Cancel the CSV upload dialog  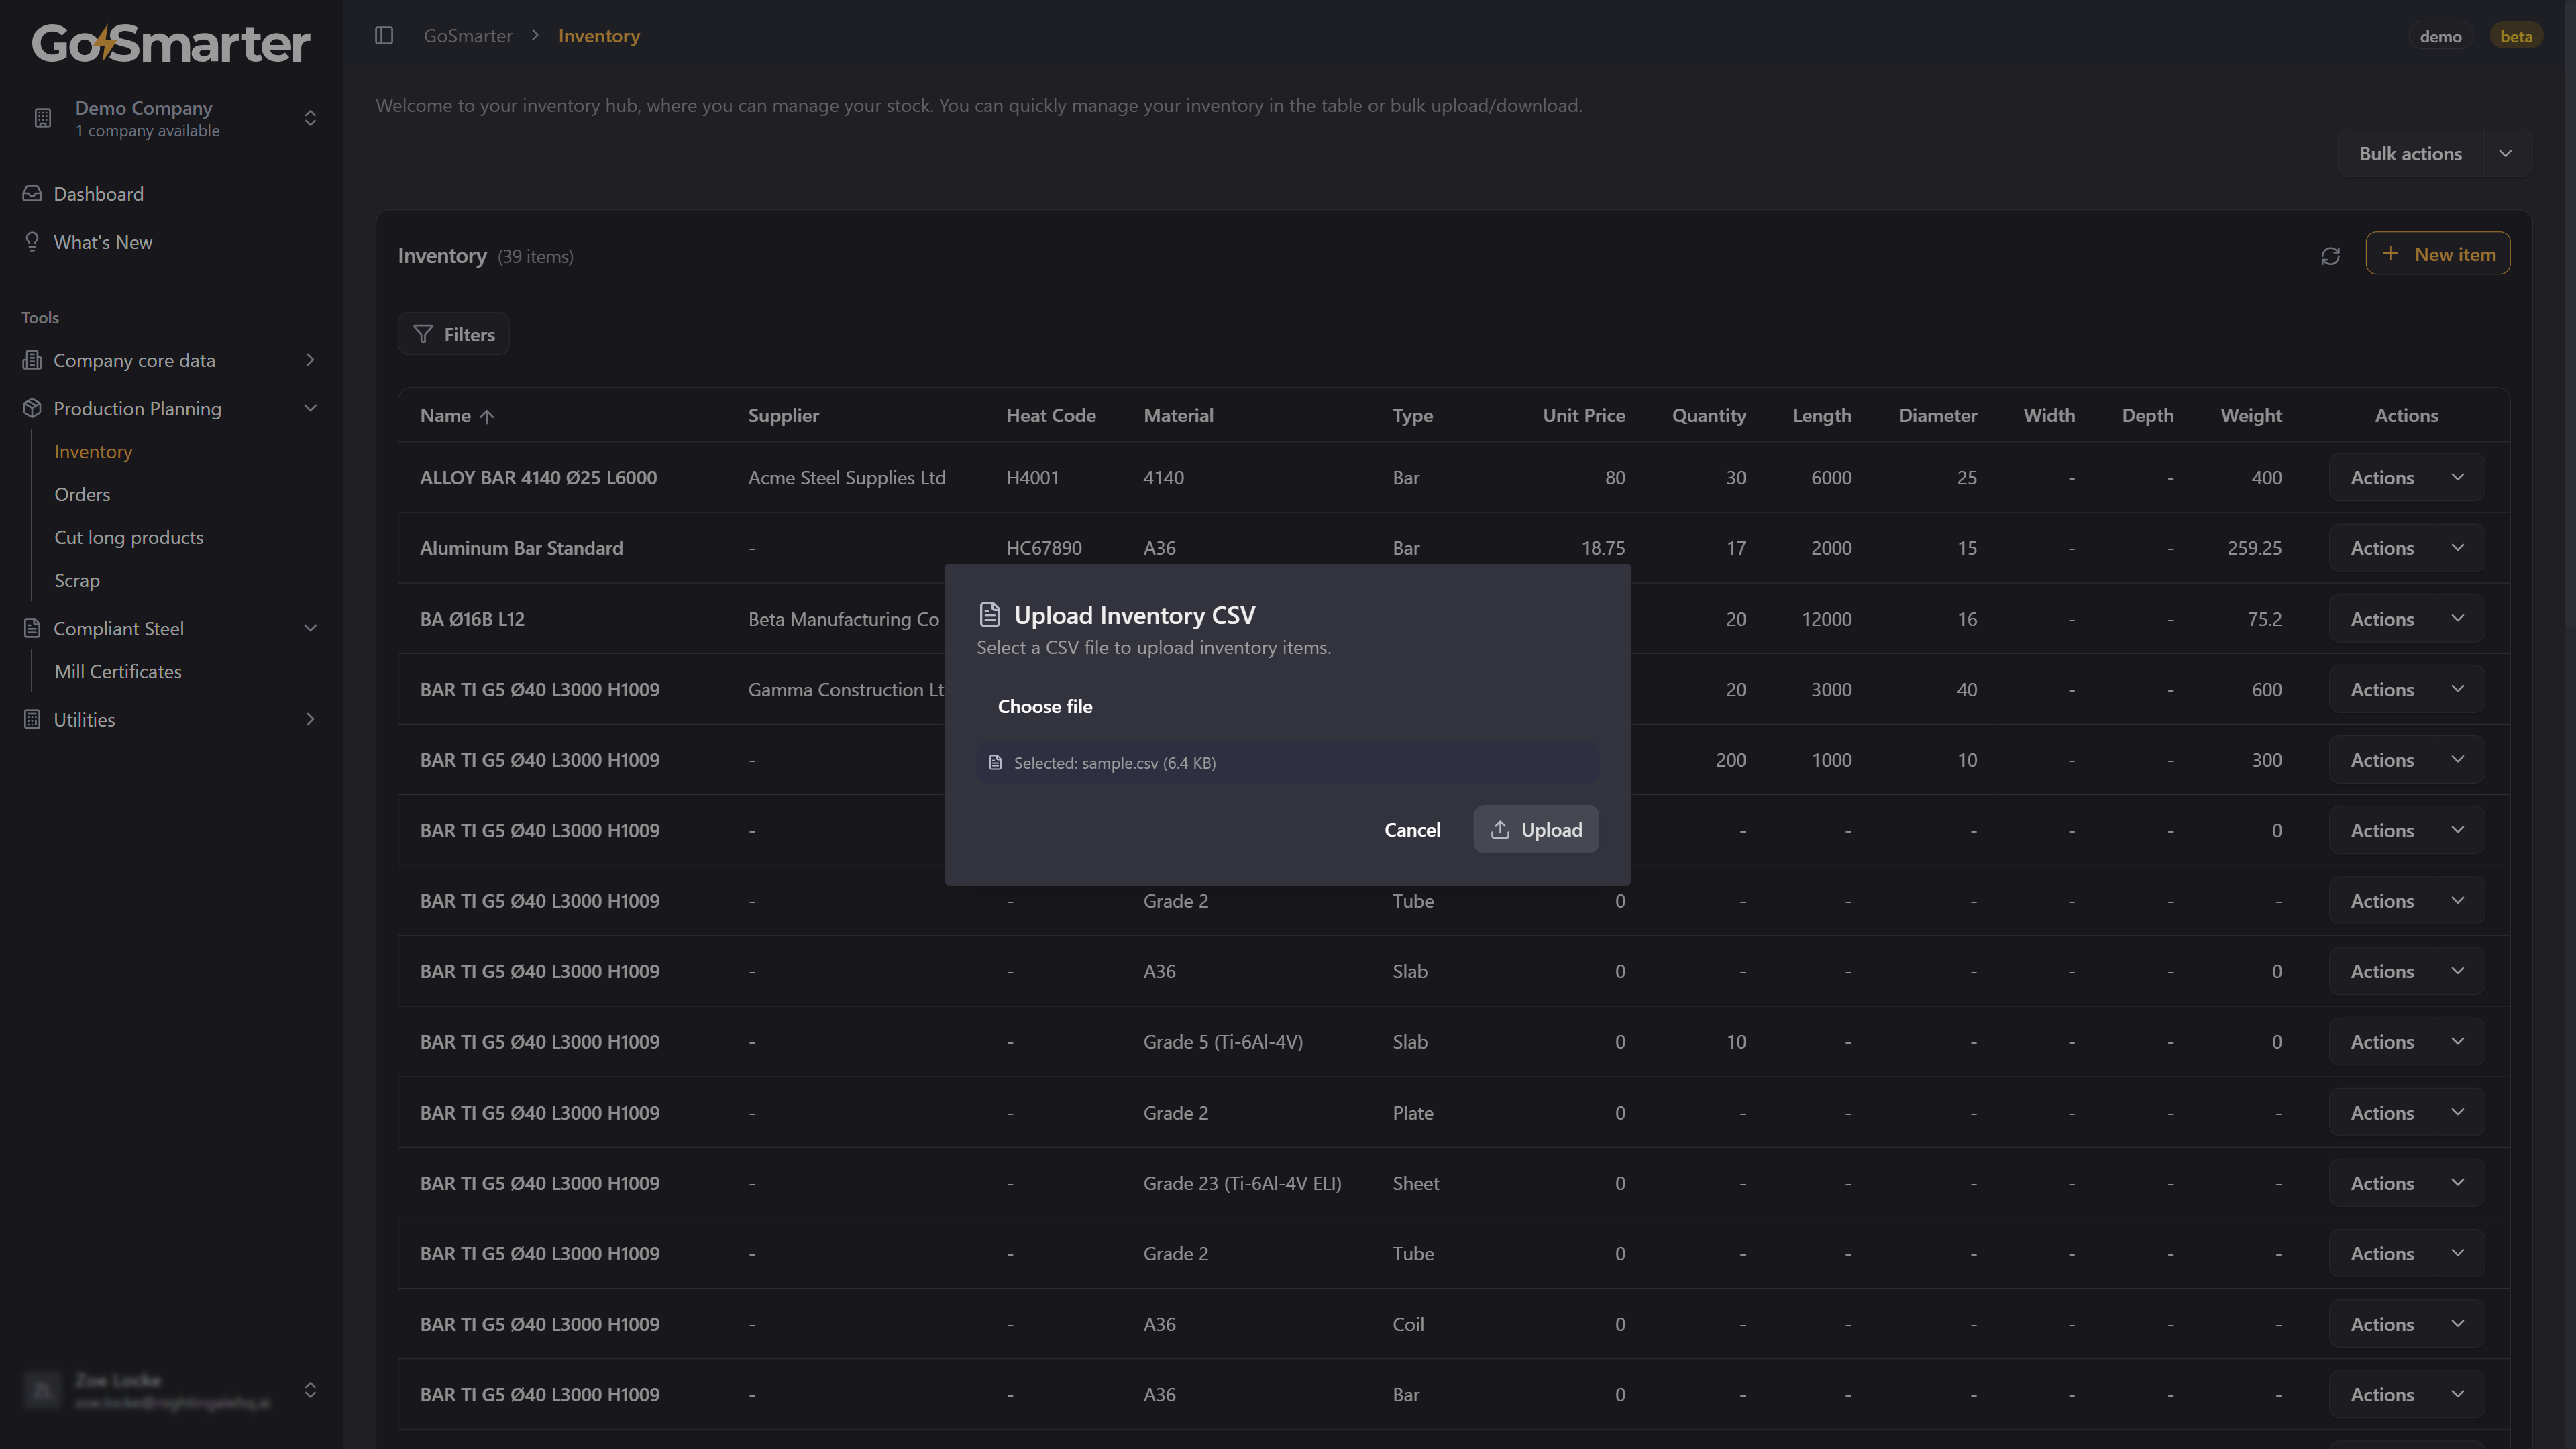tap(1412, 830)
